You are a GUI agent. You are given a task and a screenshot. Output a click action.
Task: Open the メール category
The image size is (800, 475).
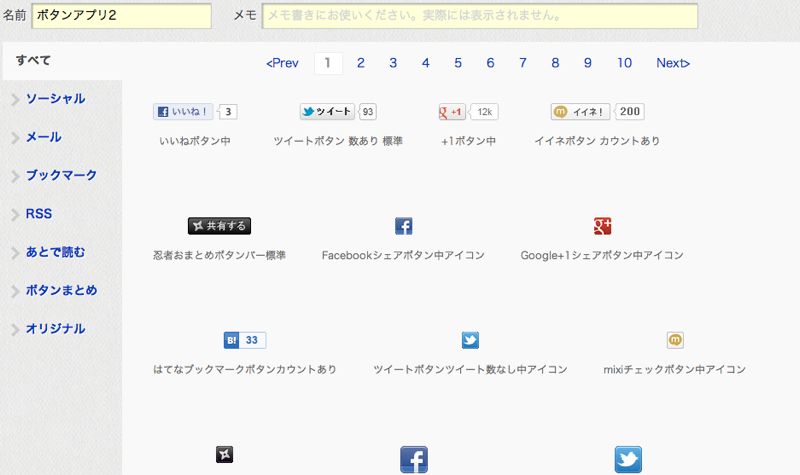tap(43, 137)
